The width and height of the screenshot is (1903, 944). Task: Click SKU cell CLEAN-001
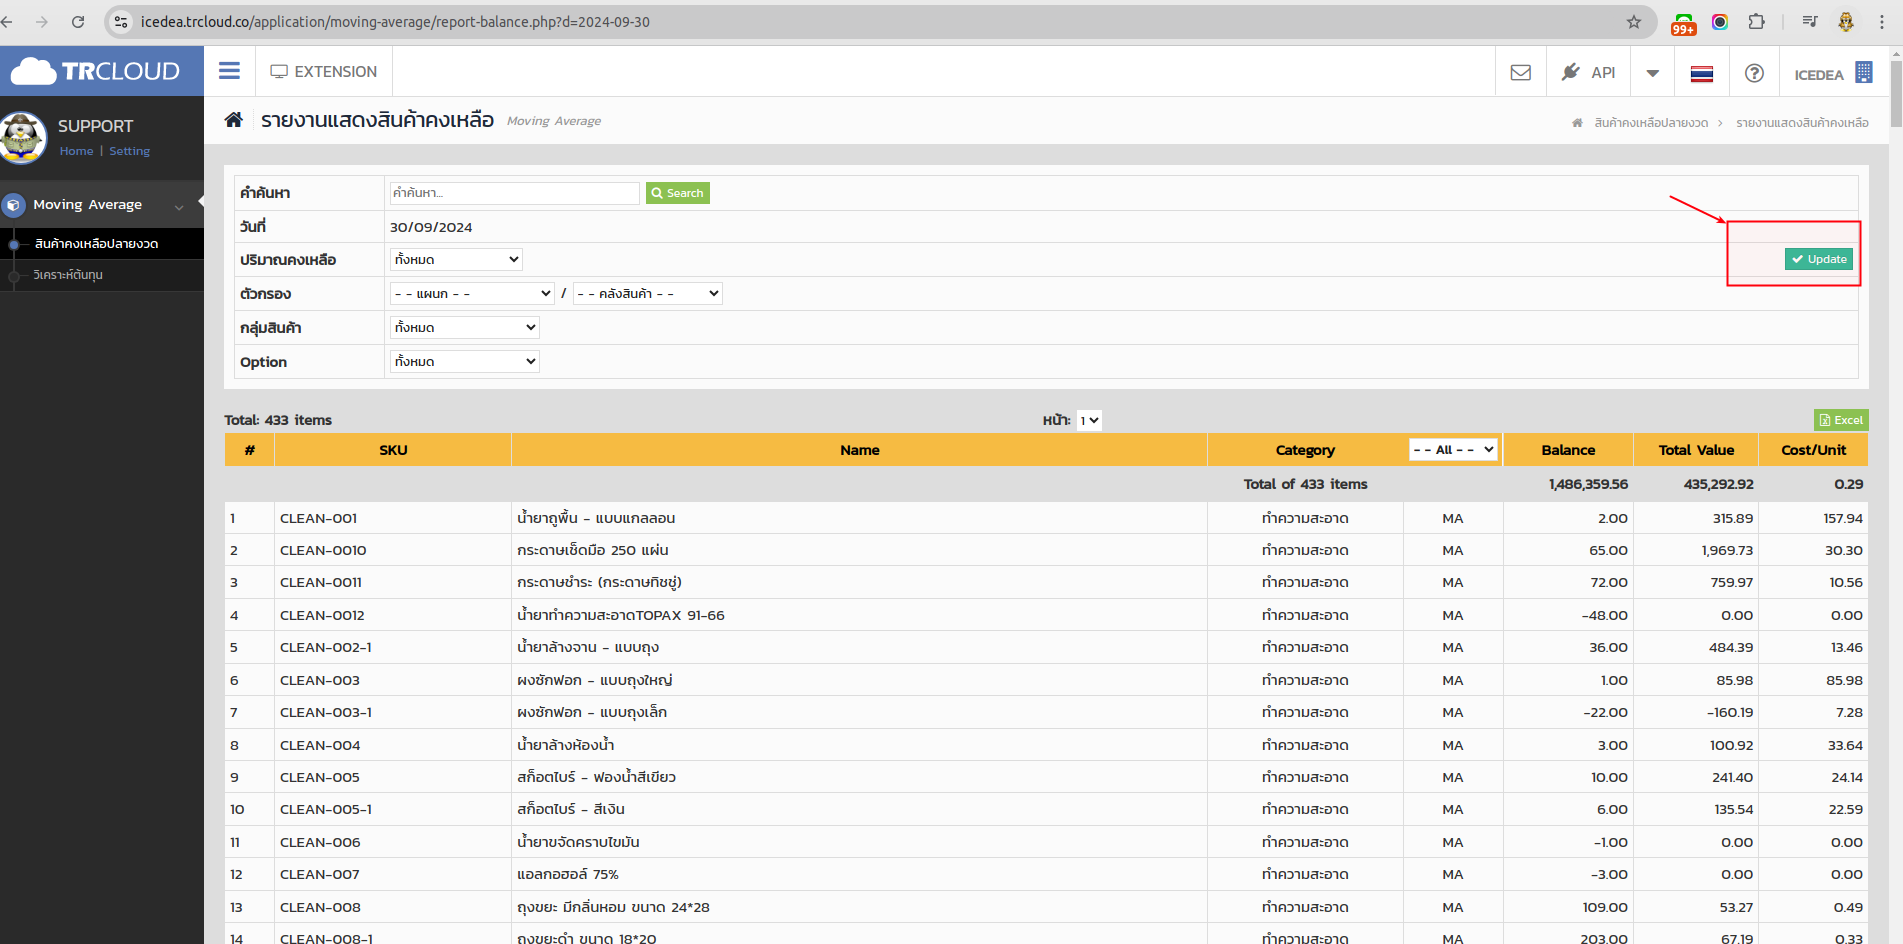(319, 518)
